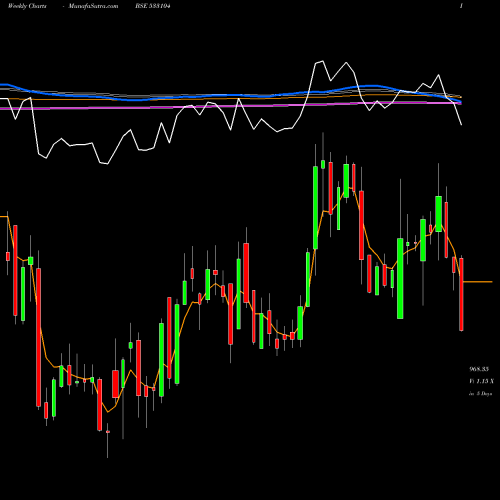Click the orange horizontal price level marker
The image size is (500, 500).
pyautogui.click(x=478, y=282)
